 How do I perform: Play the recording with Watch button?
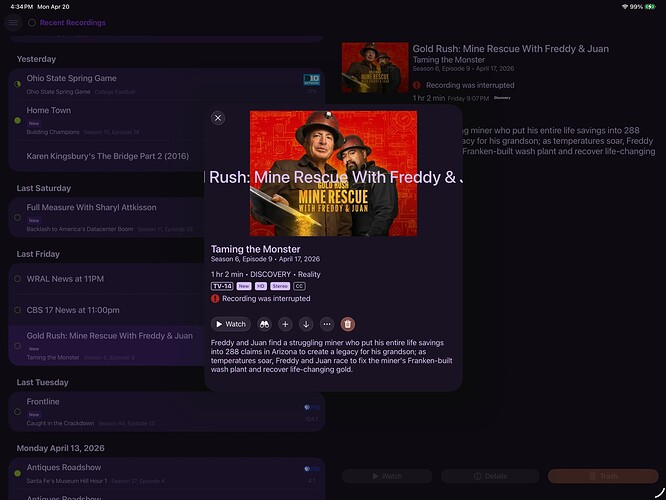click(231, 324)
